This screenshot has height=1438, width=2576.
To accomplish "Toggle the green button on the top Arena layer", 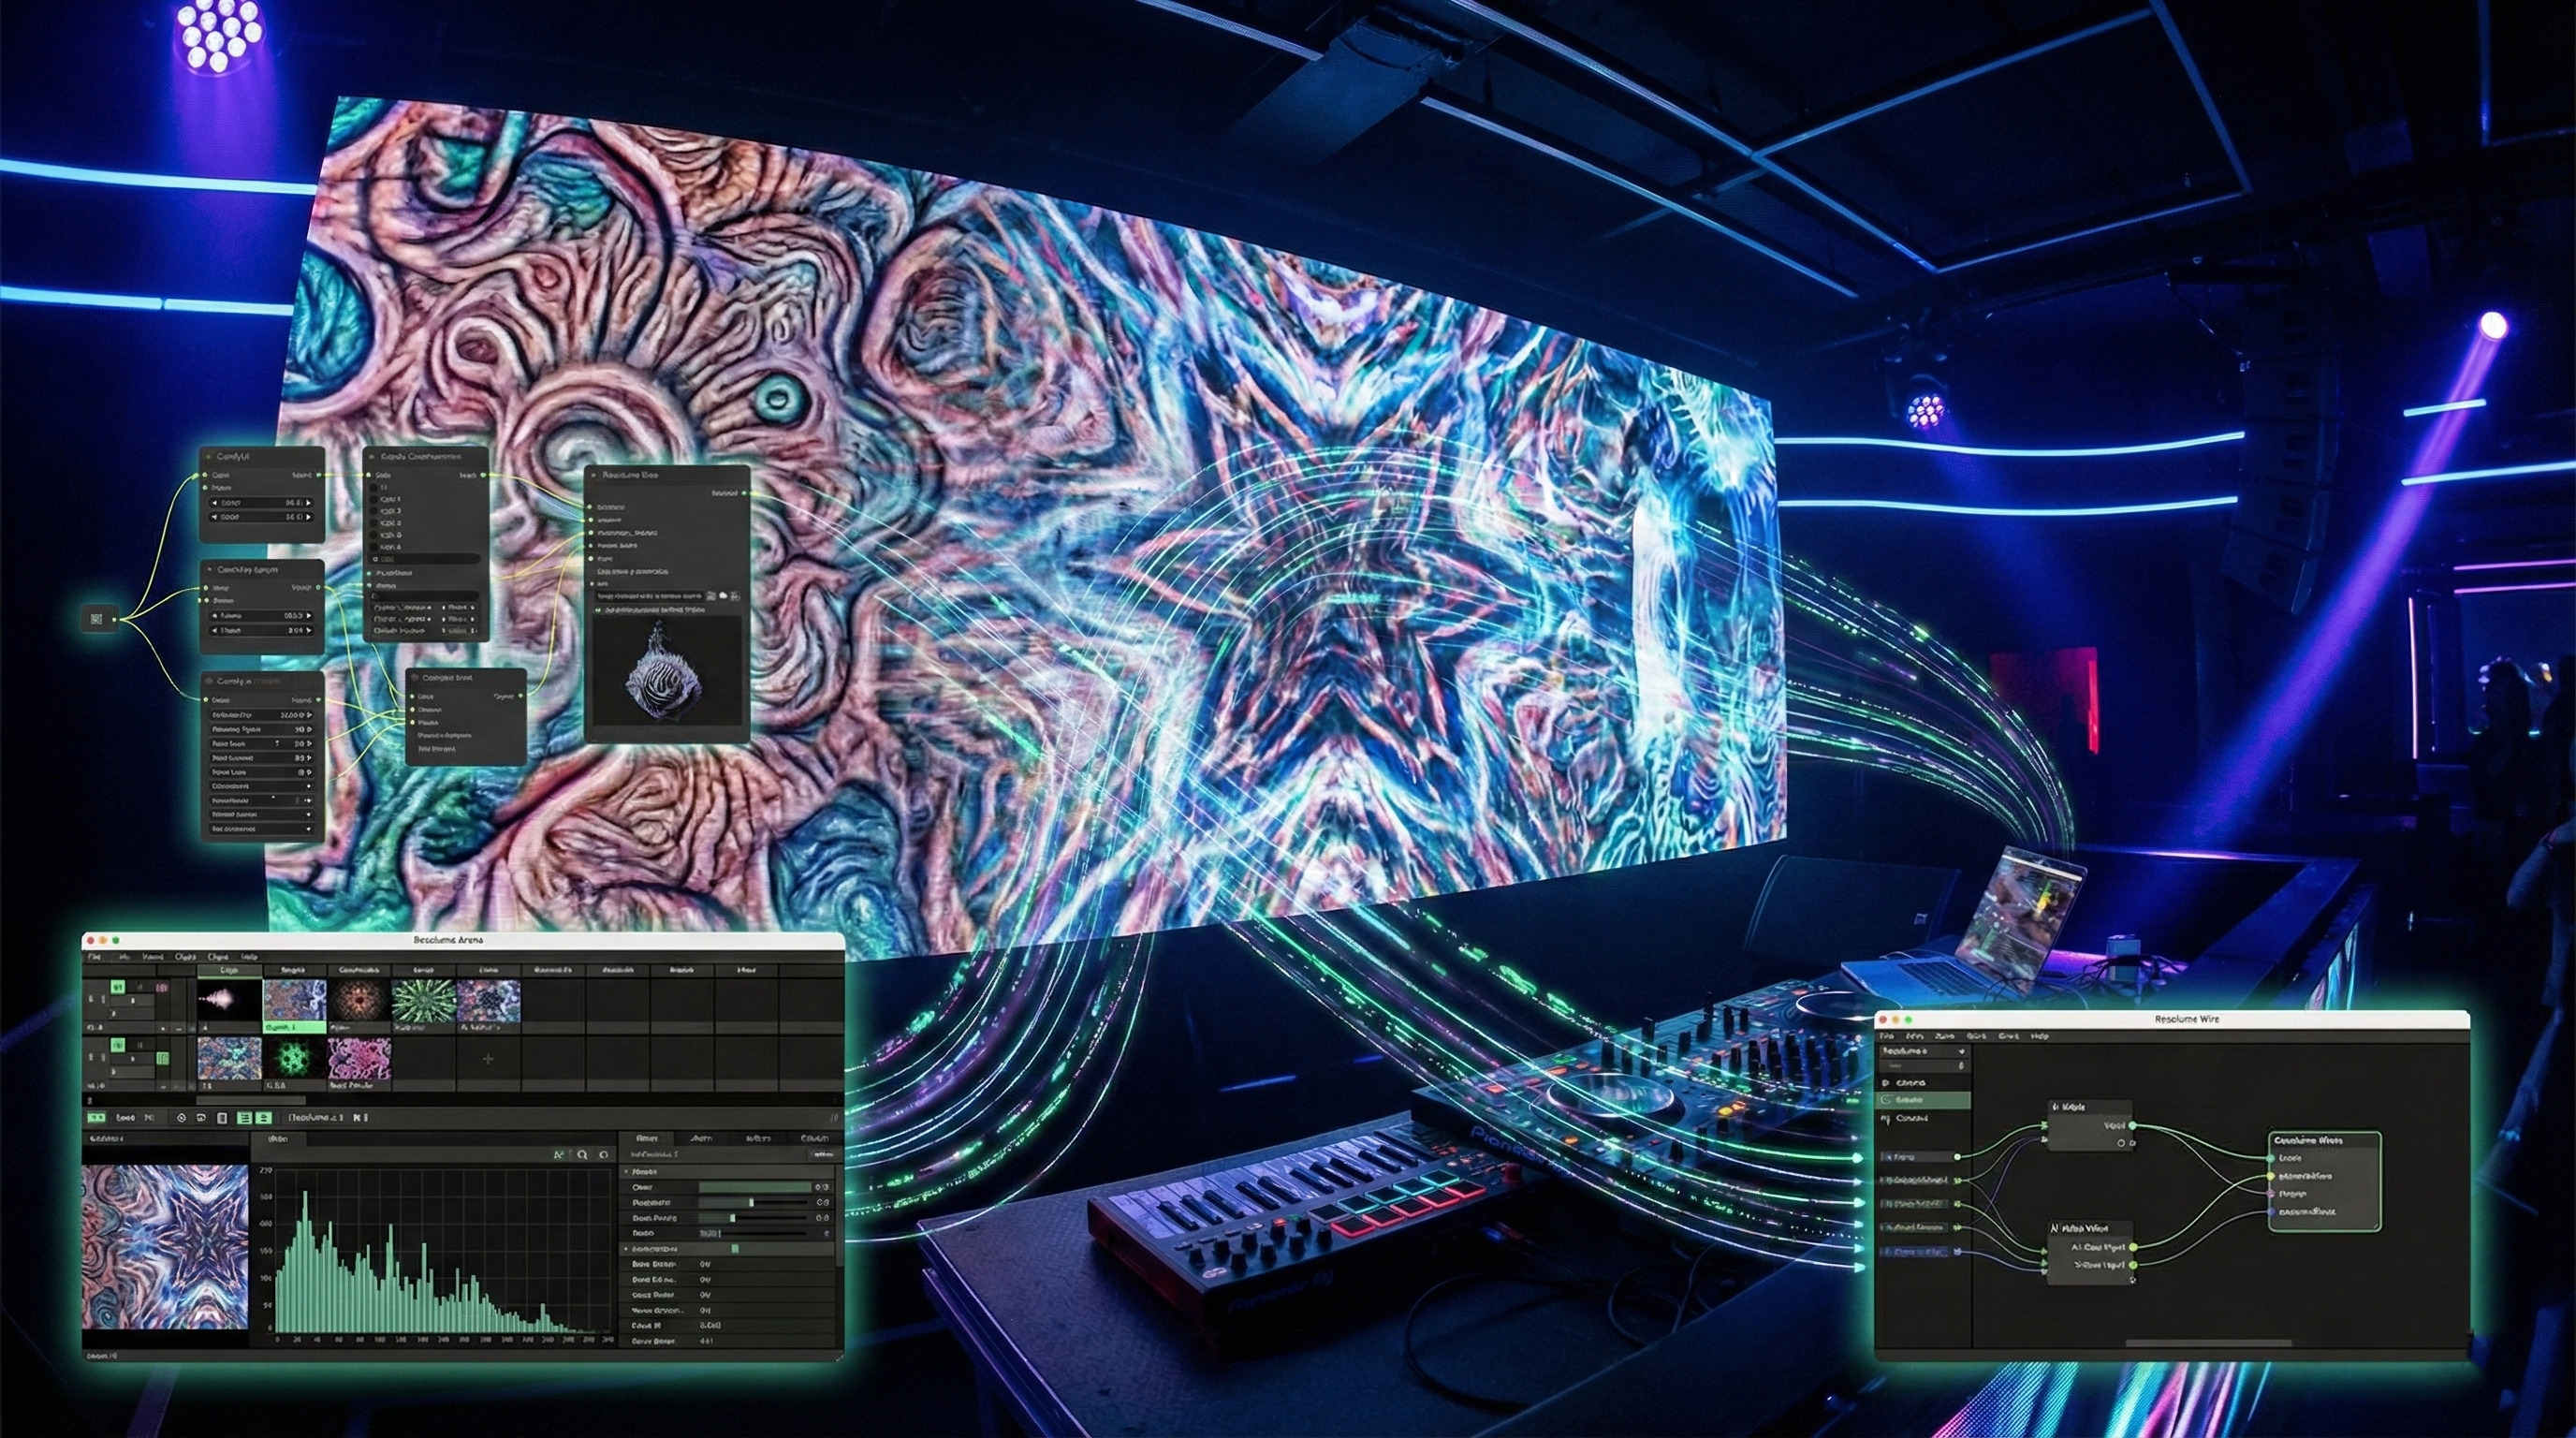I will tap(118, 988).
